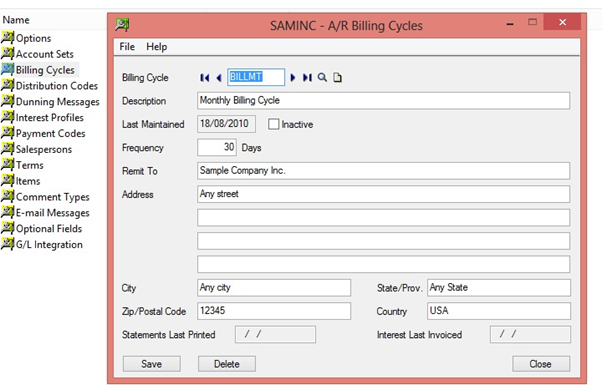This screenshot has width=602, height=385.
Task: Open the Salespersons icon
Action: click(7, 149)
